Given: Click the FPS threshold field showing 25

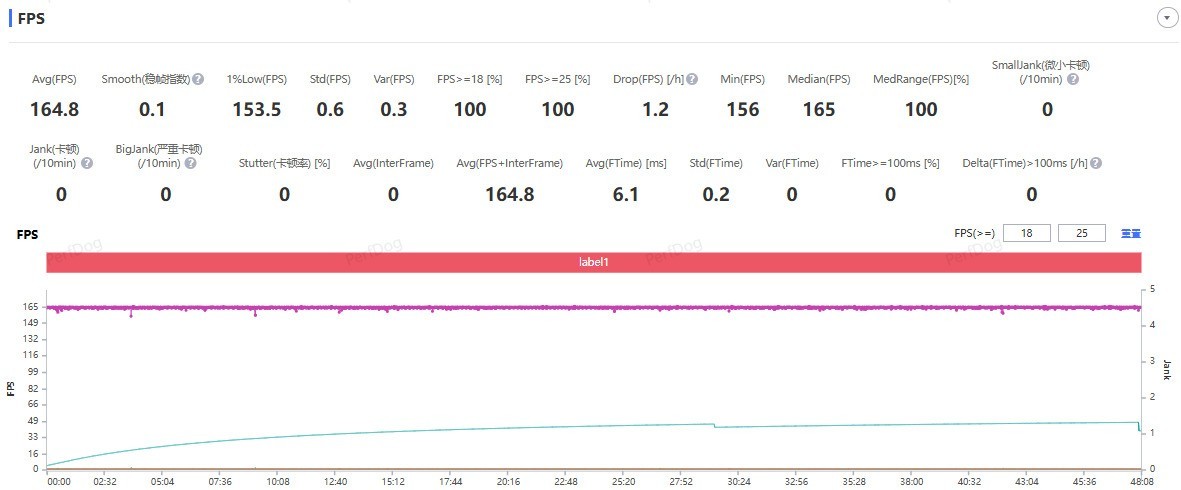Looking at the screenshot, I should tap(1082, 233).
